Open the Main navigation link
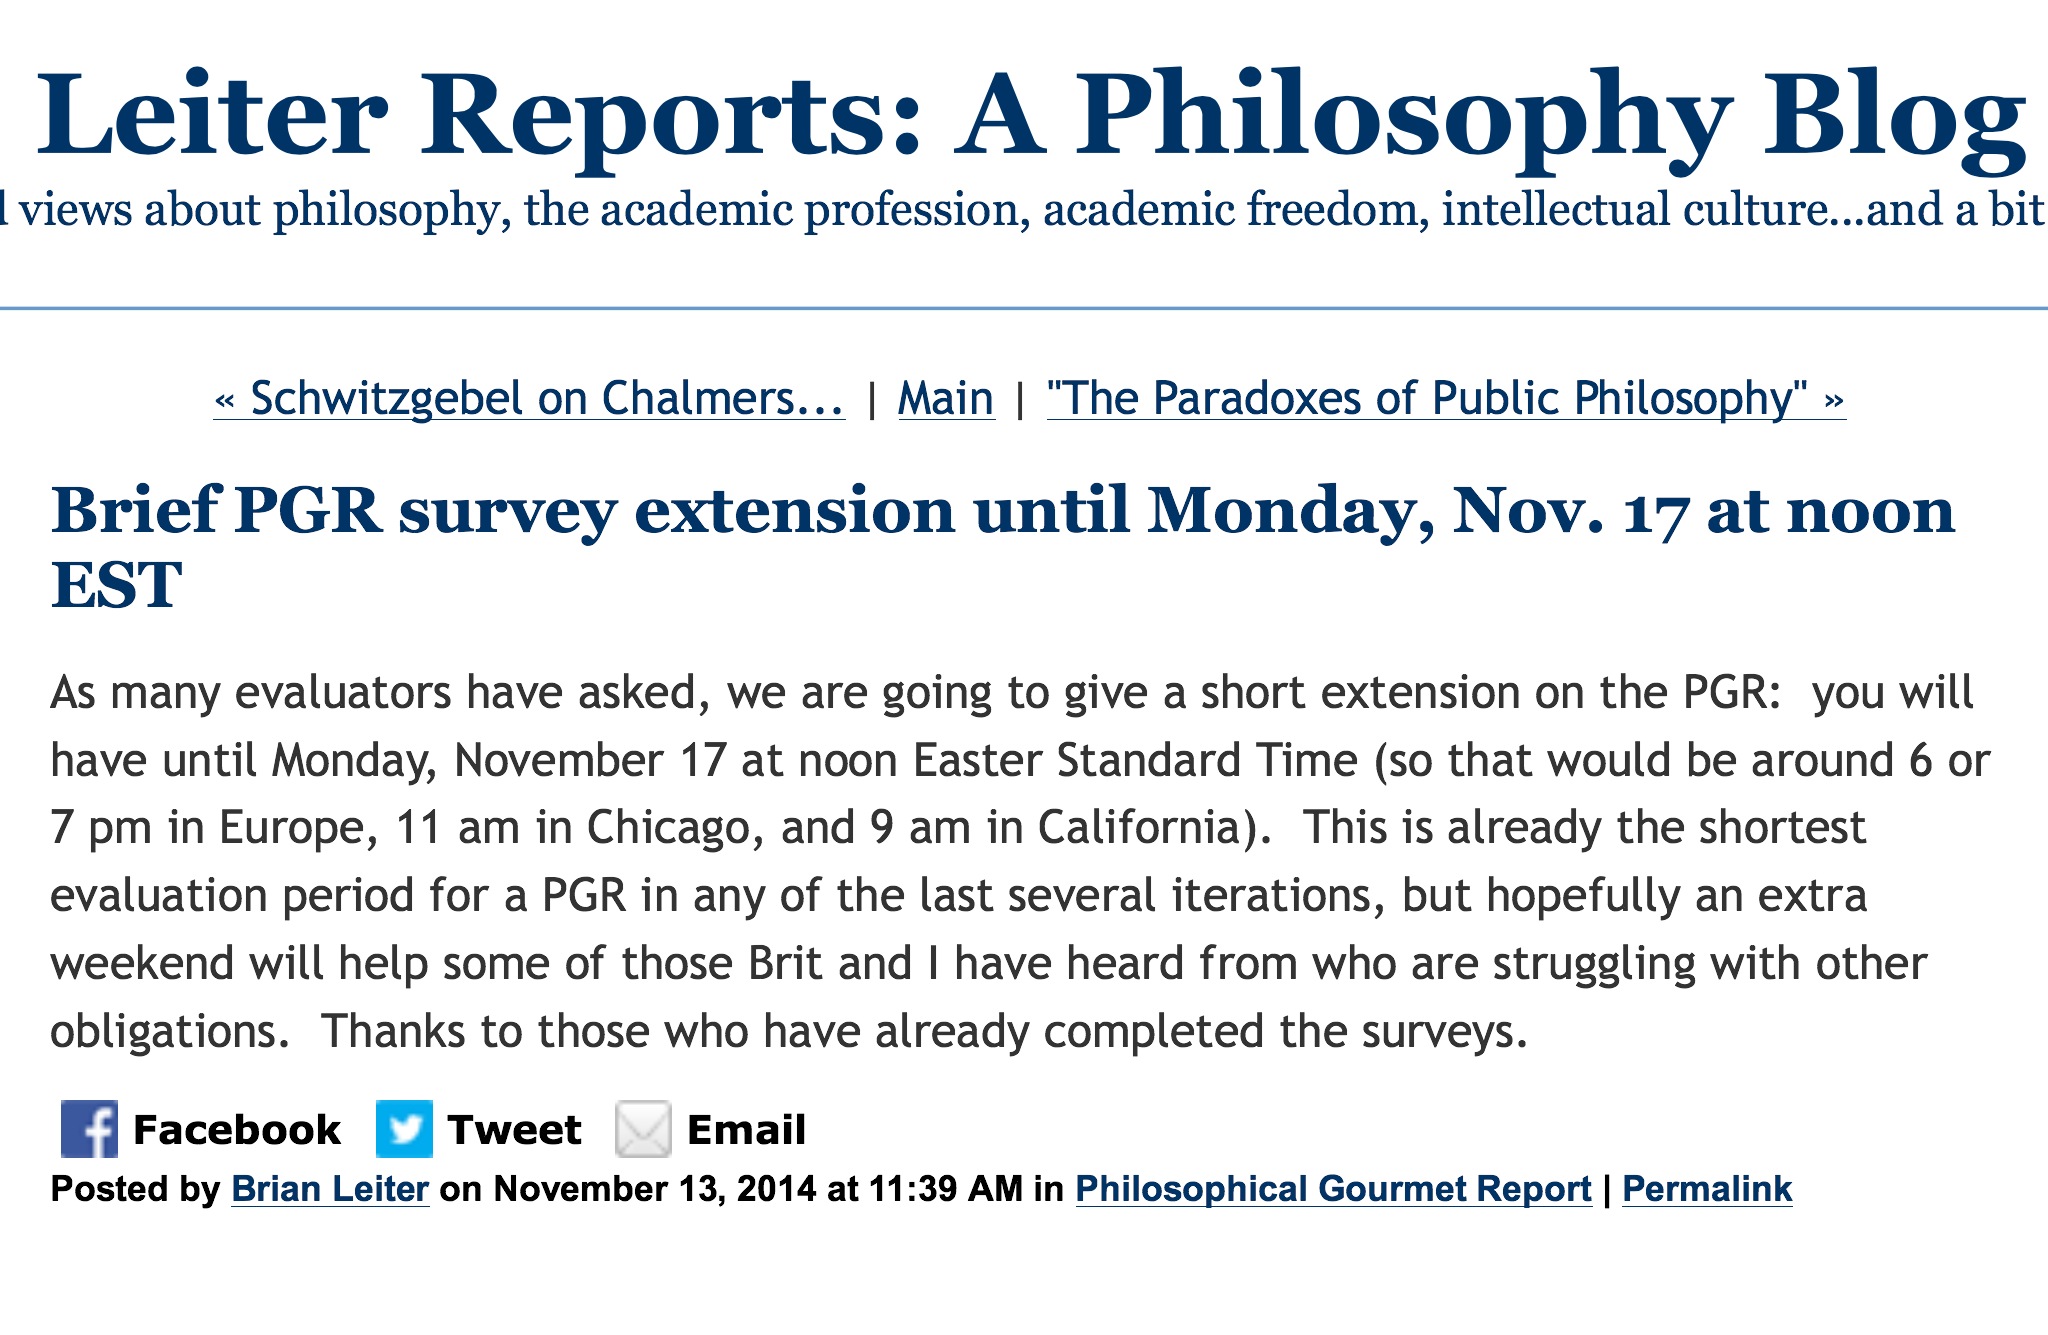 [946, 399]
